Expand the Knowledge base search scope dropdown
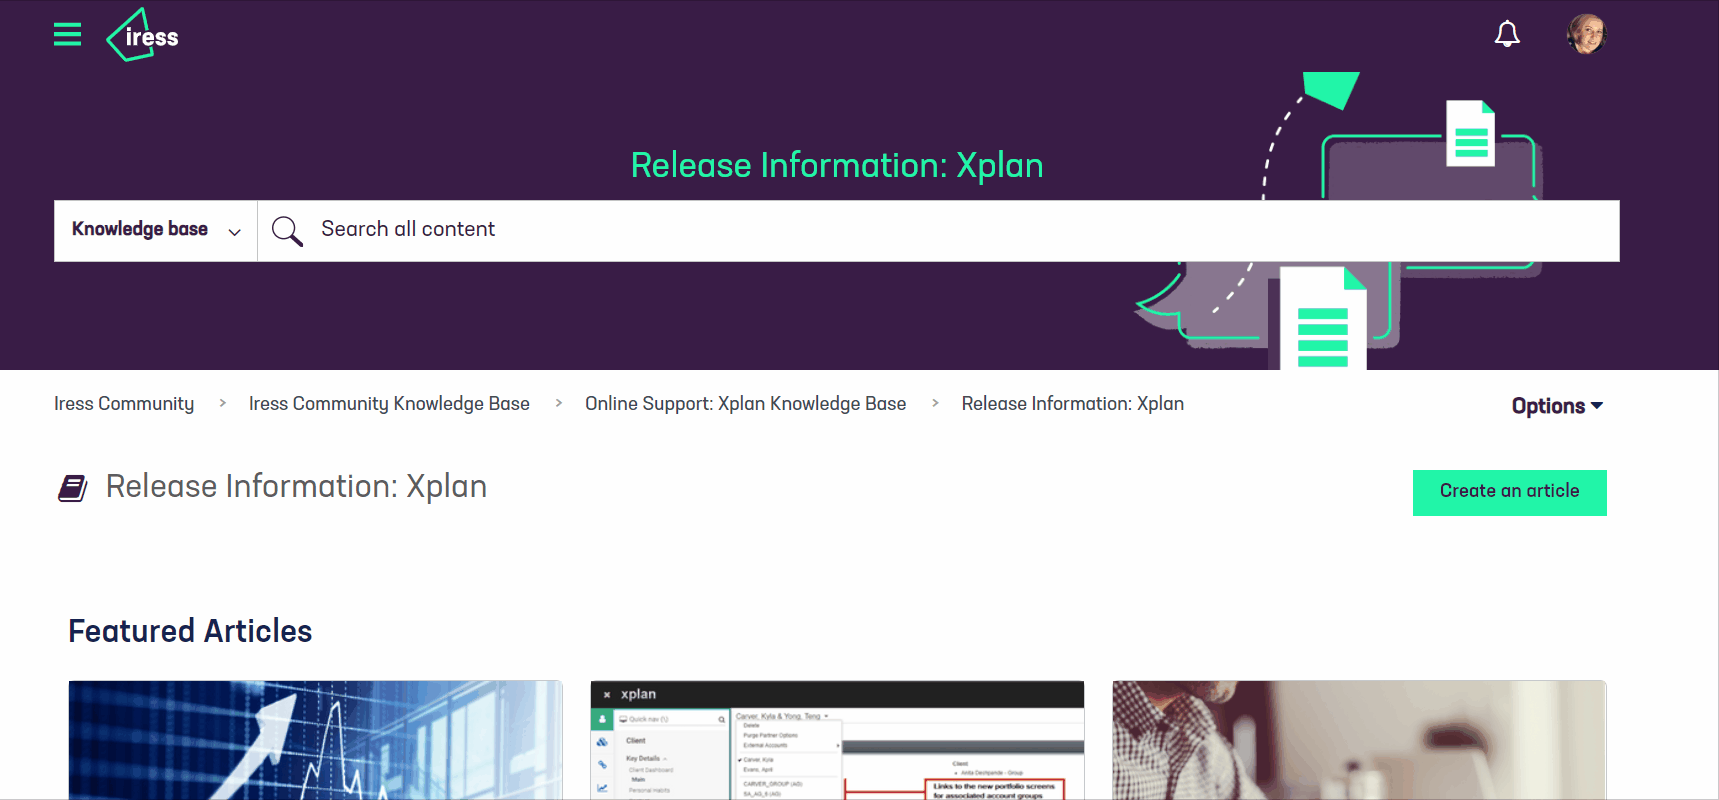 (155, 230)
